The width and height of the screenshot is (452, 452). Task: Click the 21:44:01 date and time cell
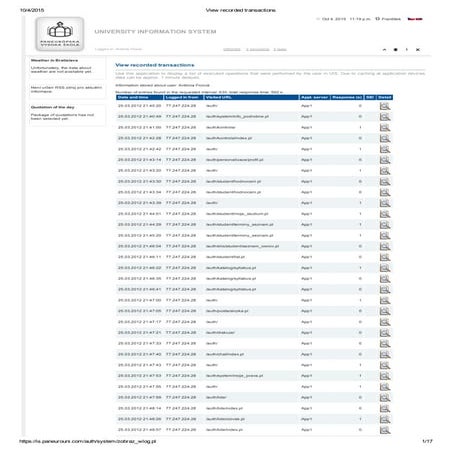coord(139,214)
